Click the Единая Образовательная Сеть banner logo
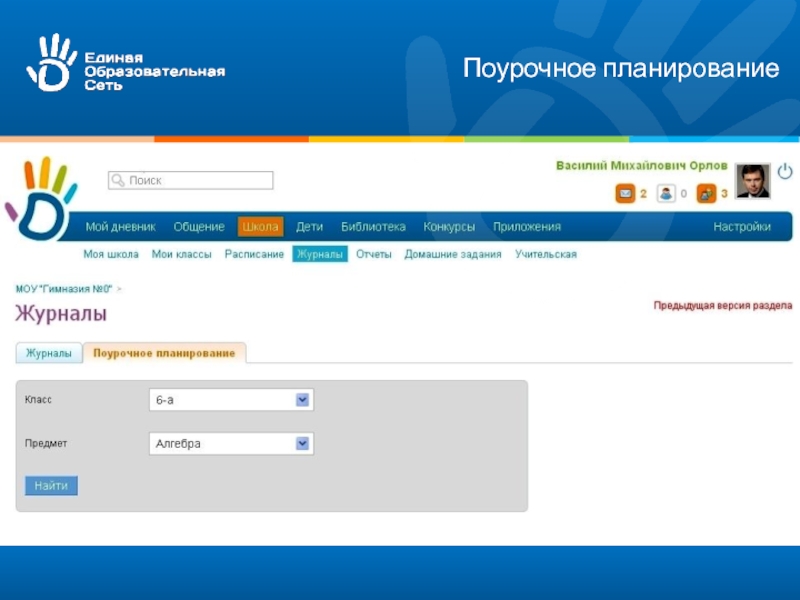This screenshot has height=600, width=800. coord(126,63)
